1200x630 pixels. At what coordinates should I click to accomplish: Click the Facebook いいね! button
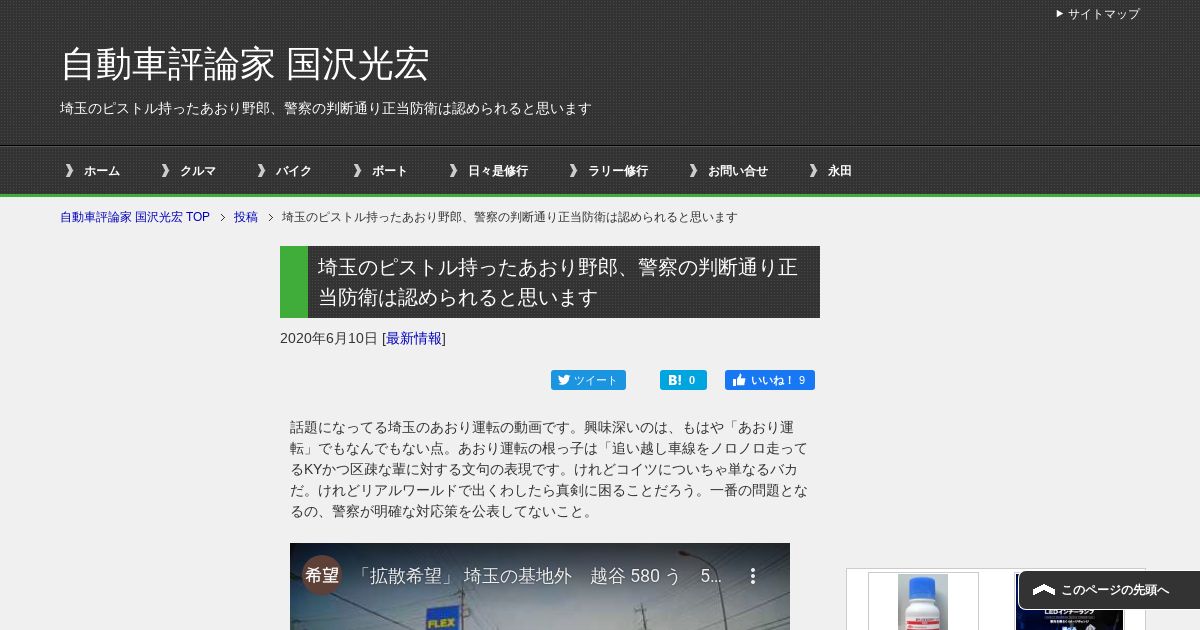(x=770, y=380)
